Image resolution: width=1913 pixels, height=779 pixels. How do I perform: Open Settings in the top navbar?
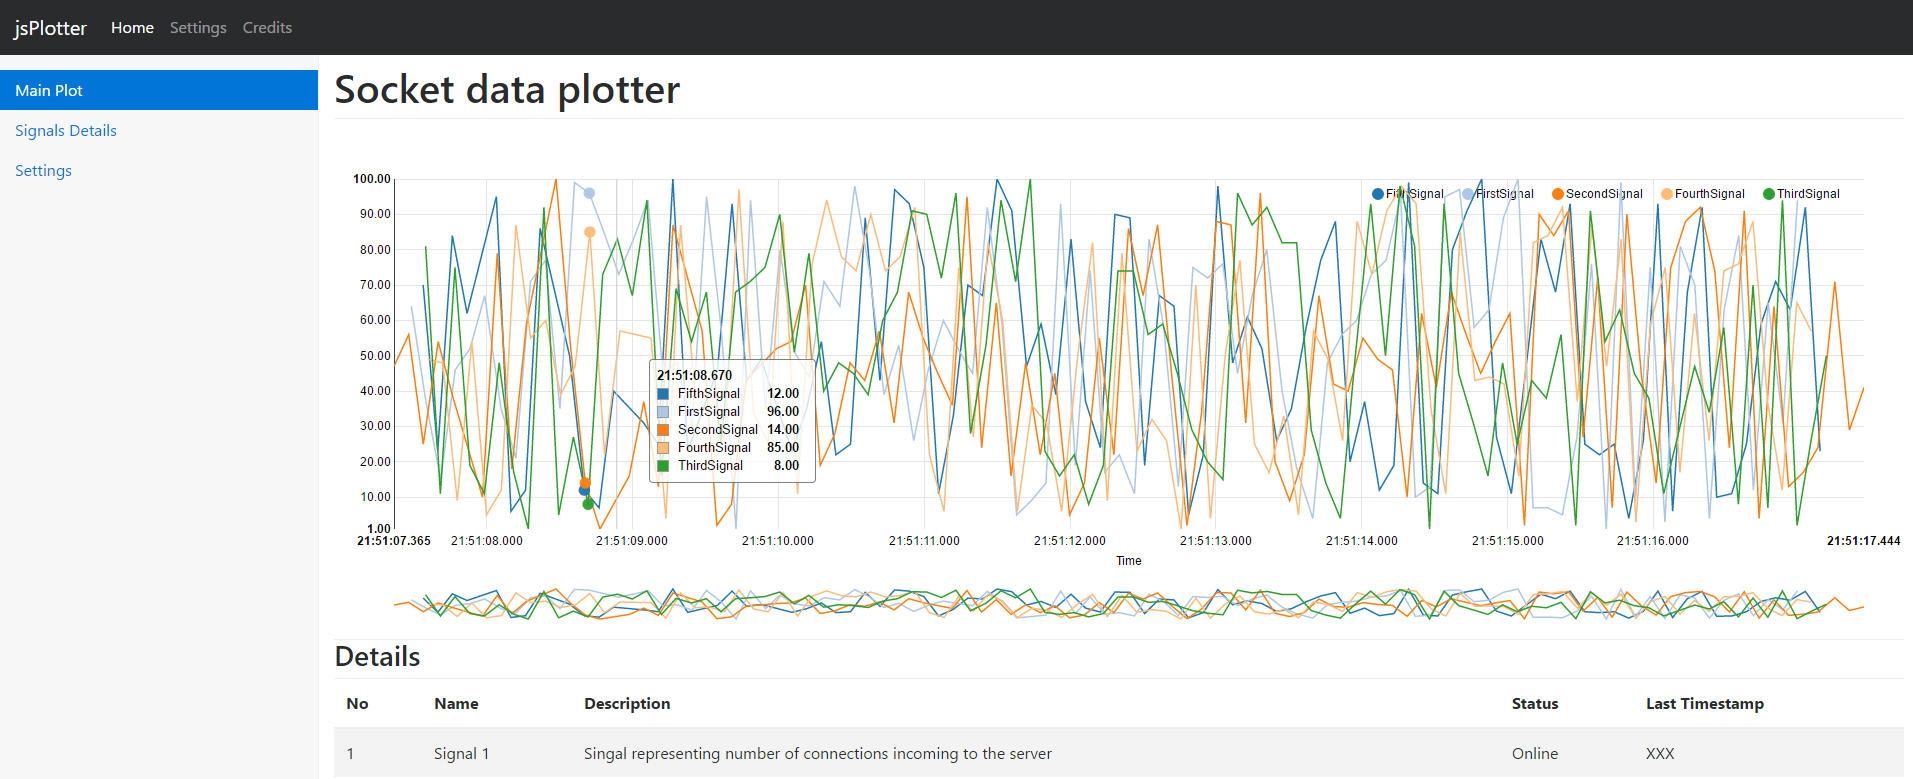point(198,28)
